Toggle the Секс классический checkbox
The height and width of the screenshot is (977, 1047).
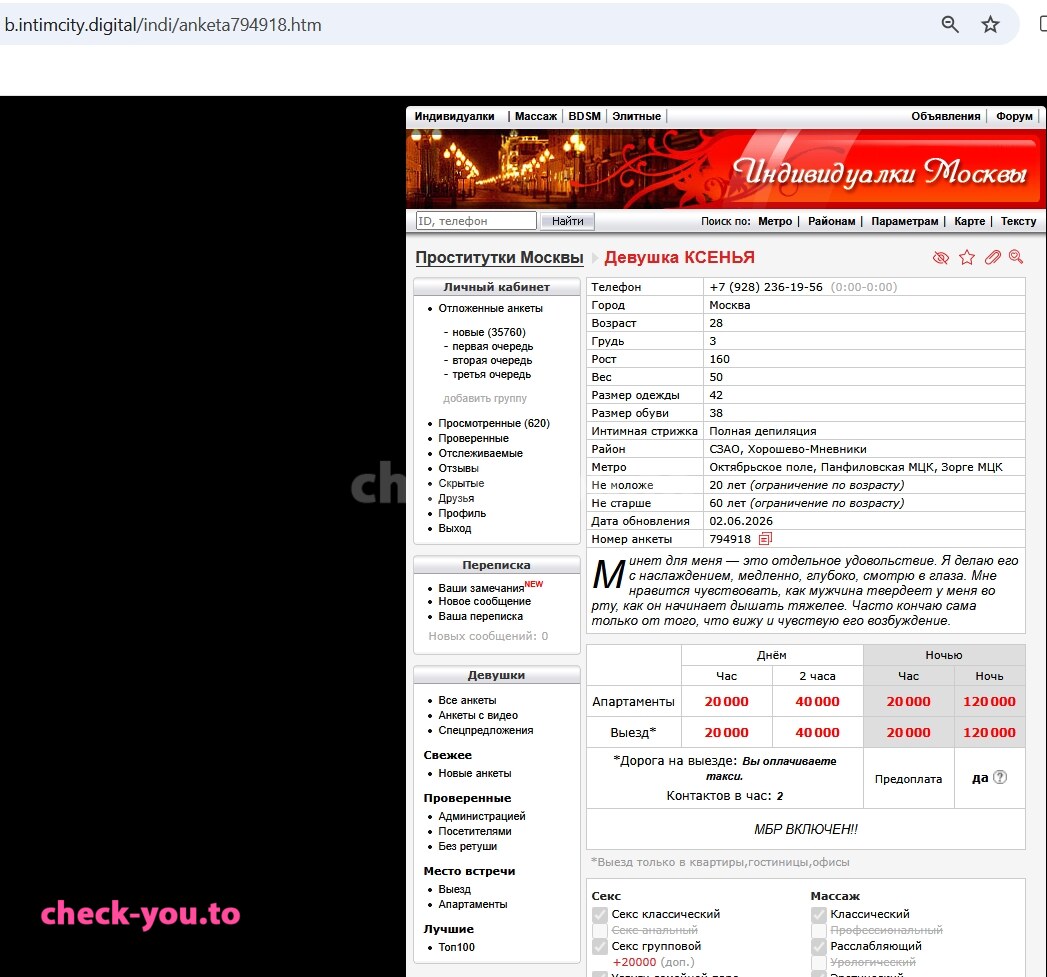coord(600,914)
